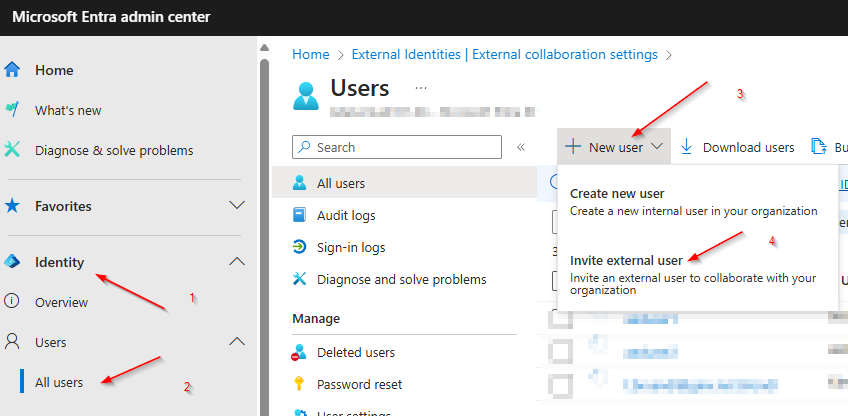Click the Diagnose and solve problems blade icon
This screenshot has width=848, height=416.
[x=299, y=279]
